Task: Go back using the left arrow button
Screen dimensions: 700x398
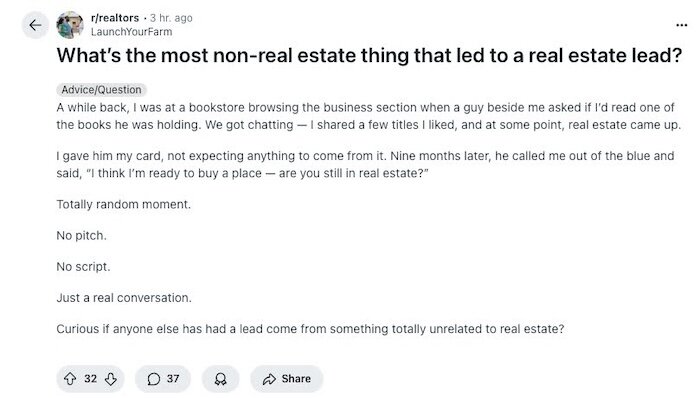Action: tap(35, 25)
